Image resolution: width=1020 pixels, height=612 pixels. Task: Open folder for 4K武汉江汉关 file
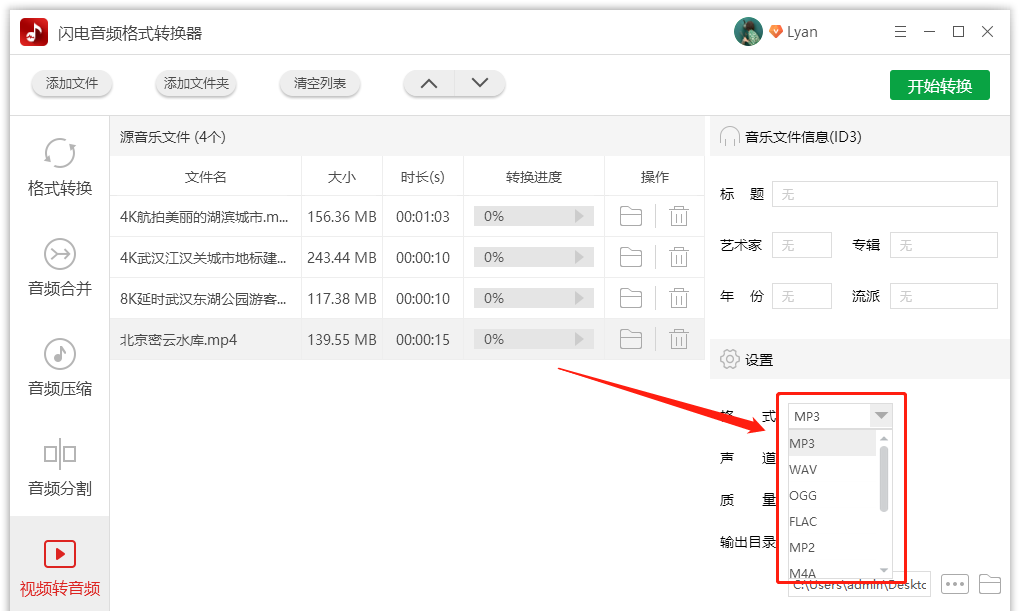630,258
